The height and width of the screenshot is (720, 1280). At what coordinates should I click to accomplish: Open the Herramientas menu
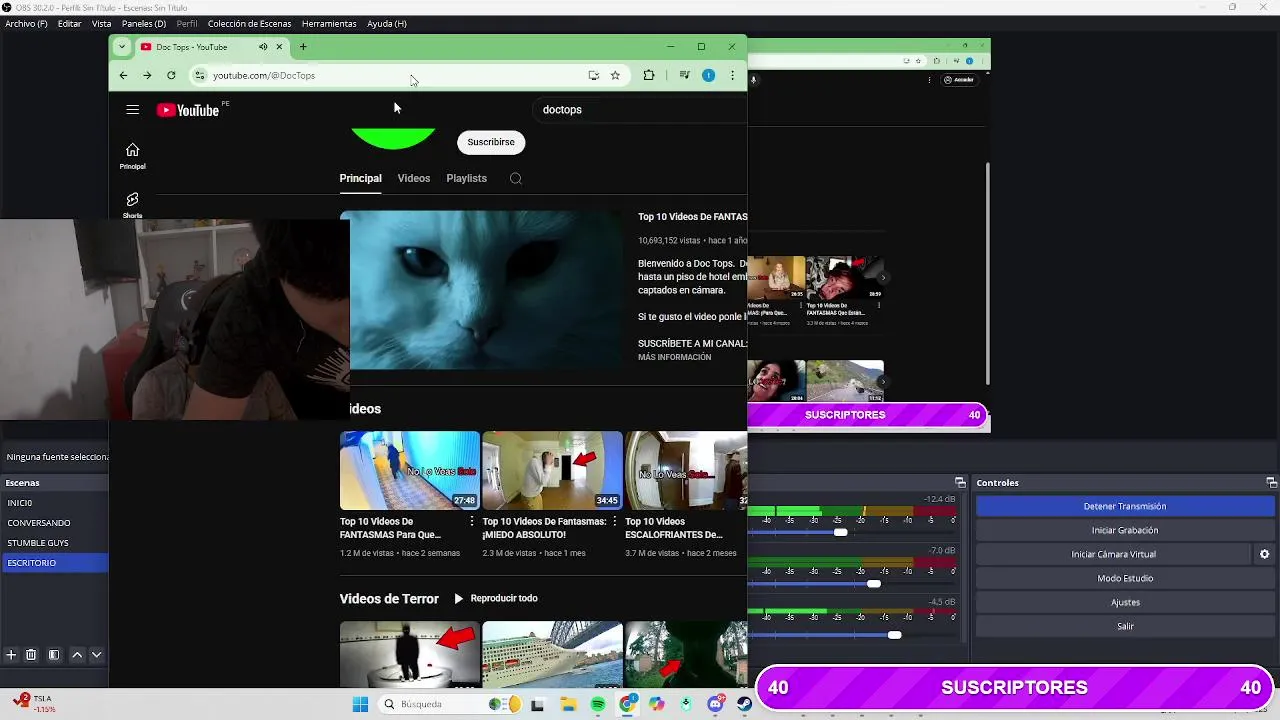tap(329, 23)
